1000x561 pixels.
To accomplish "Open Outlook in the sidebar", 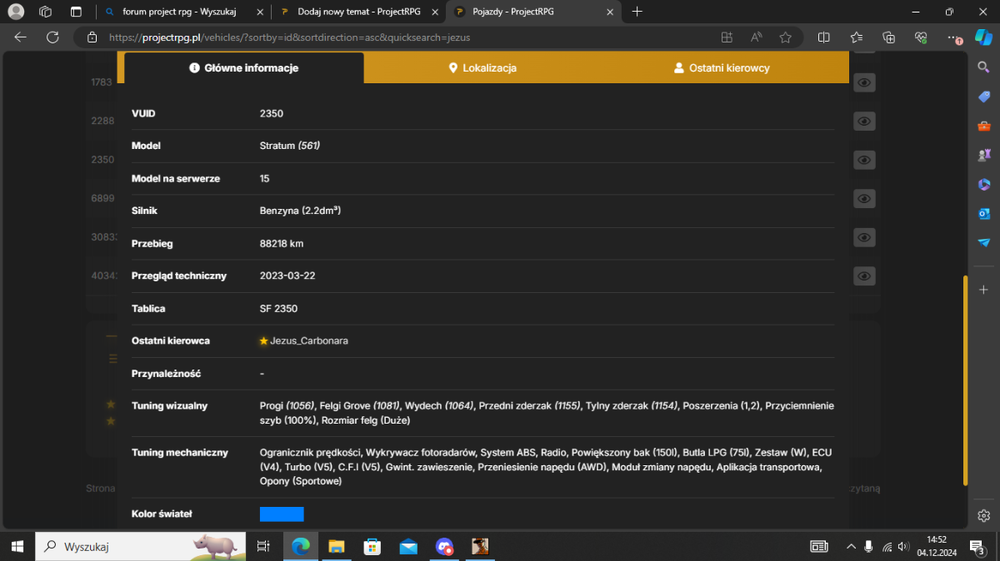I will tap(983, 214).
